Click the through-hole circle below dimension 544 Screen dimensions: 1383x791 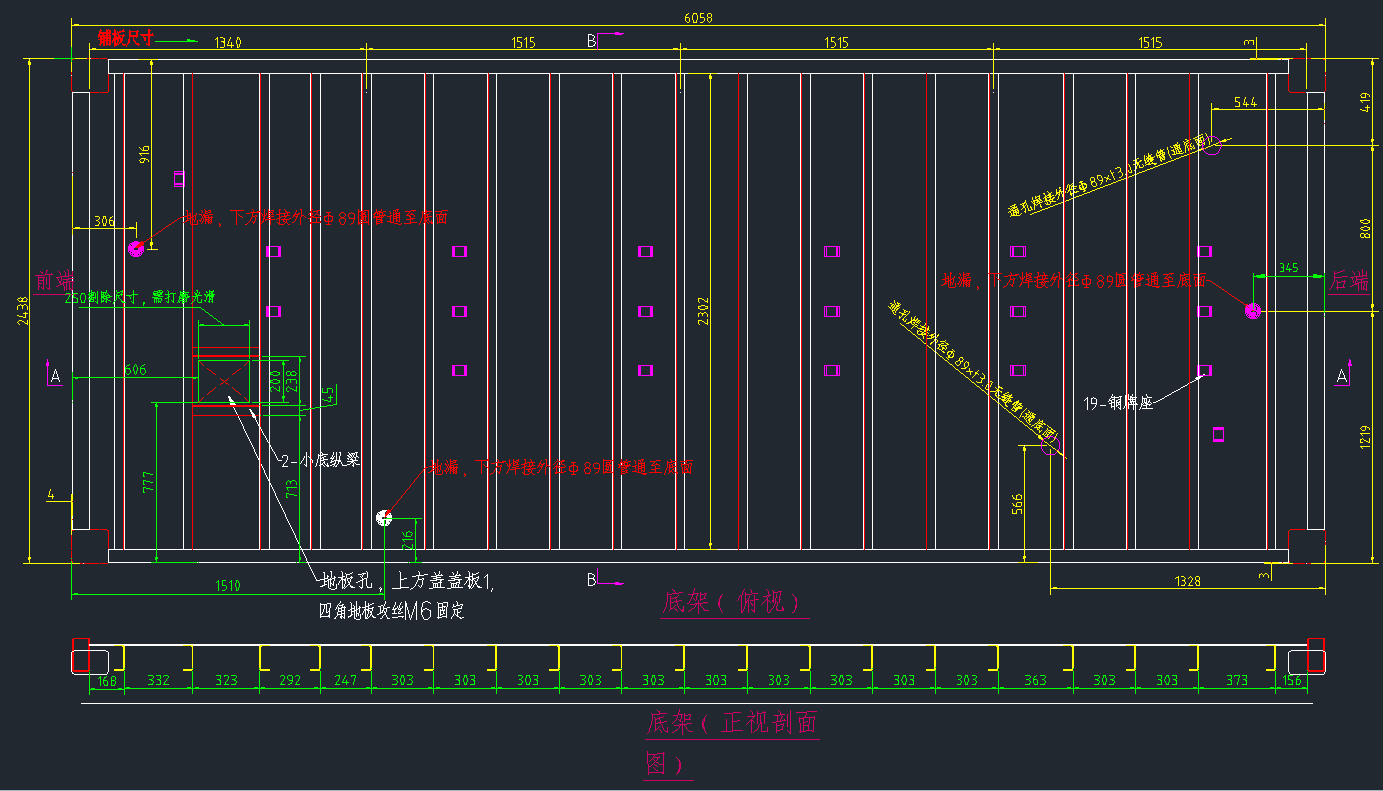(1214, 148)
